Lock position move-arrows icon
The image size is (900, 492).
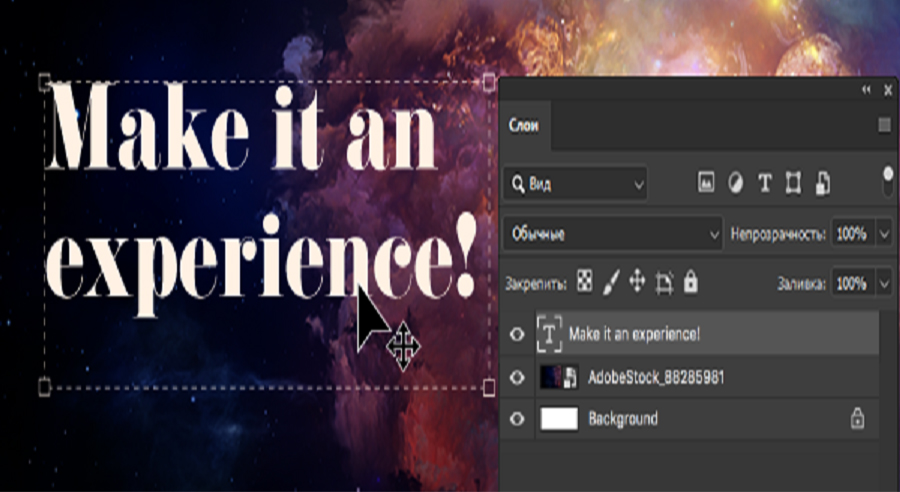pyautogui.click(x=637, y=283)
